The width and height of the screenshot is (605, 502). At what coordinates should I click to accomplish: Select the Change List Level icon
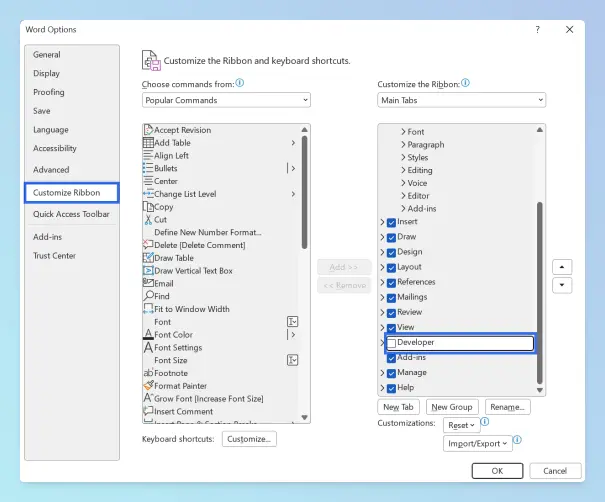click(148, 194)
